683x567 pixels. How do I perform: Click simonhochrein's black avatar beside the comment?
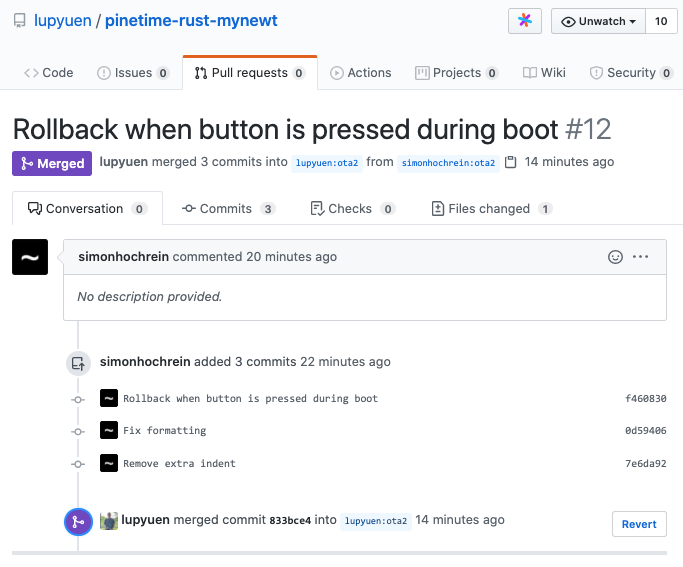click(30, 257)
